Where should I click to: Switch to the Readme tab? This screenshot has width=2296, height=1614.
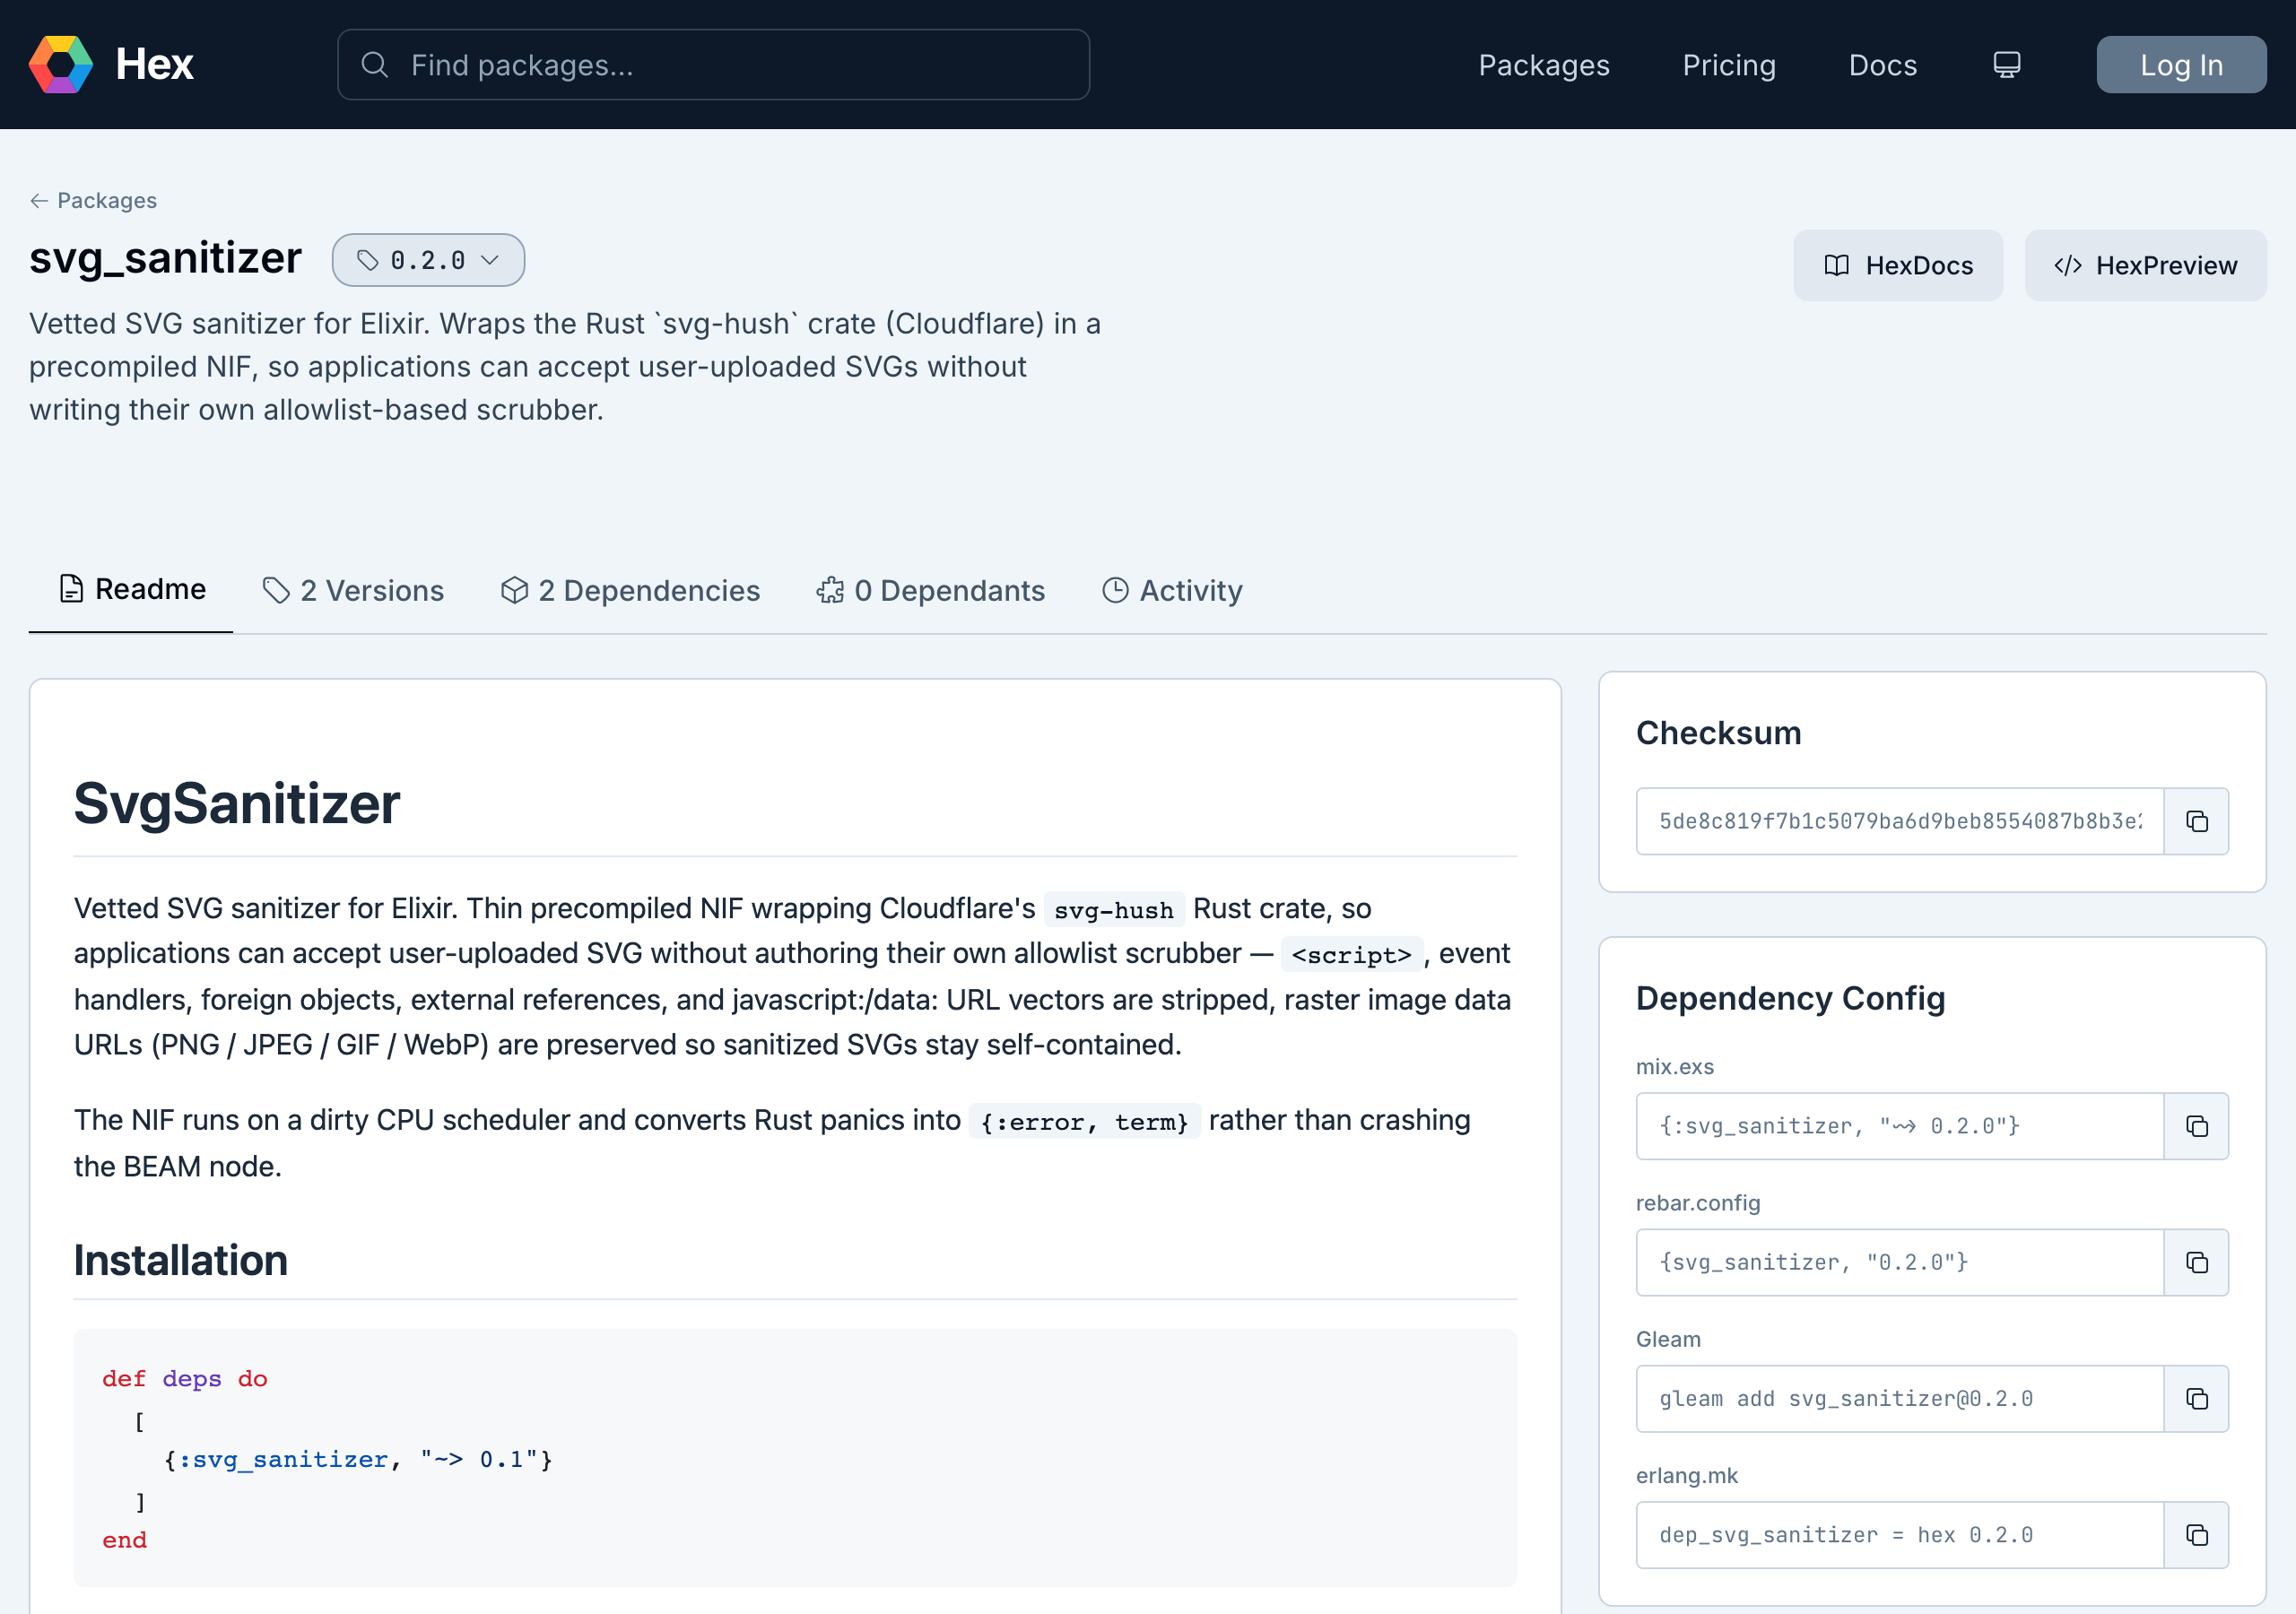click(x=131, y=589)
